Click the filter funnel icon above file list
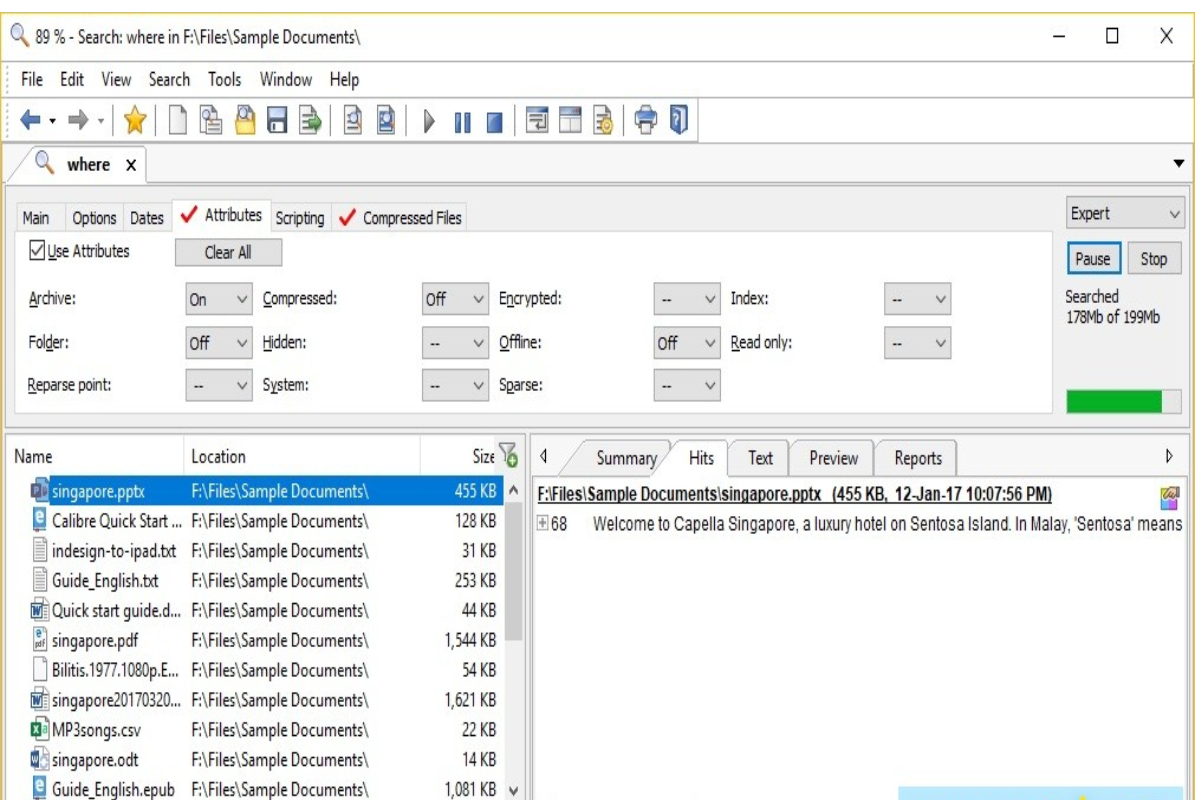1200x800 pixels. click(508, 455)
